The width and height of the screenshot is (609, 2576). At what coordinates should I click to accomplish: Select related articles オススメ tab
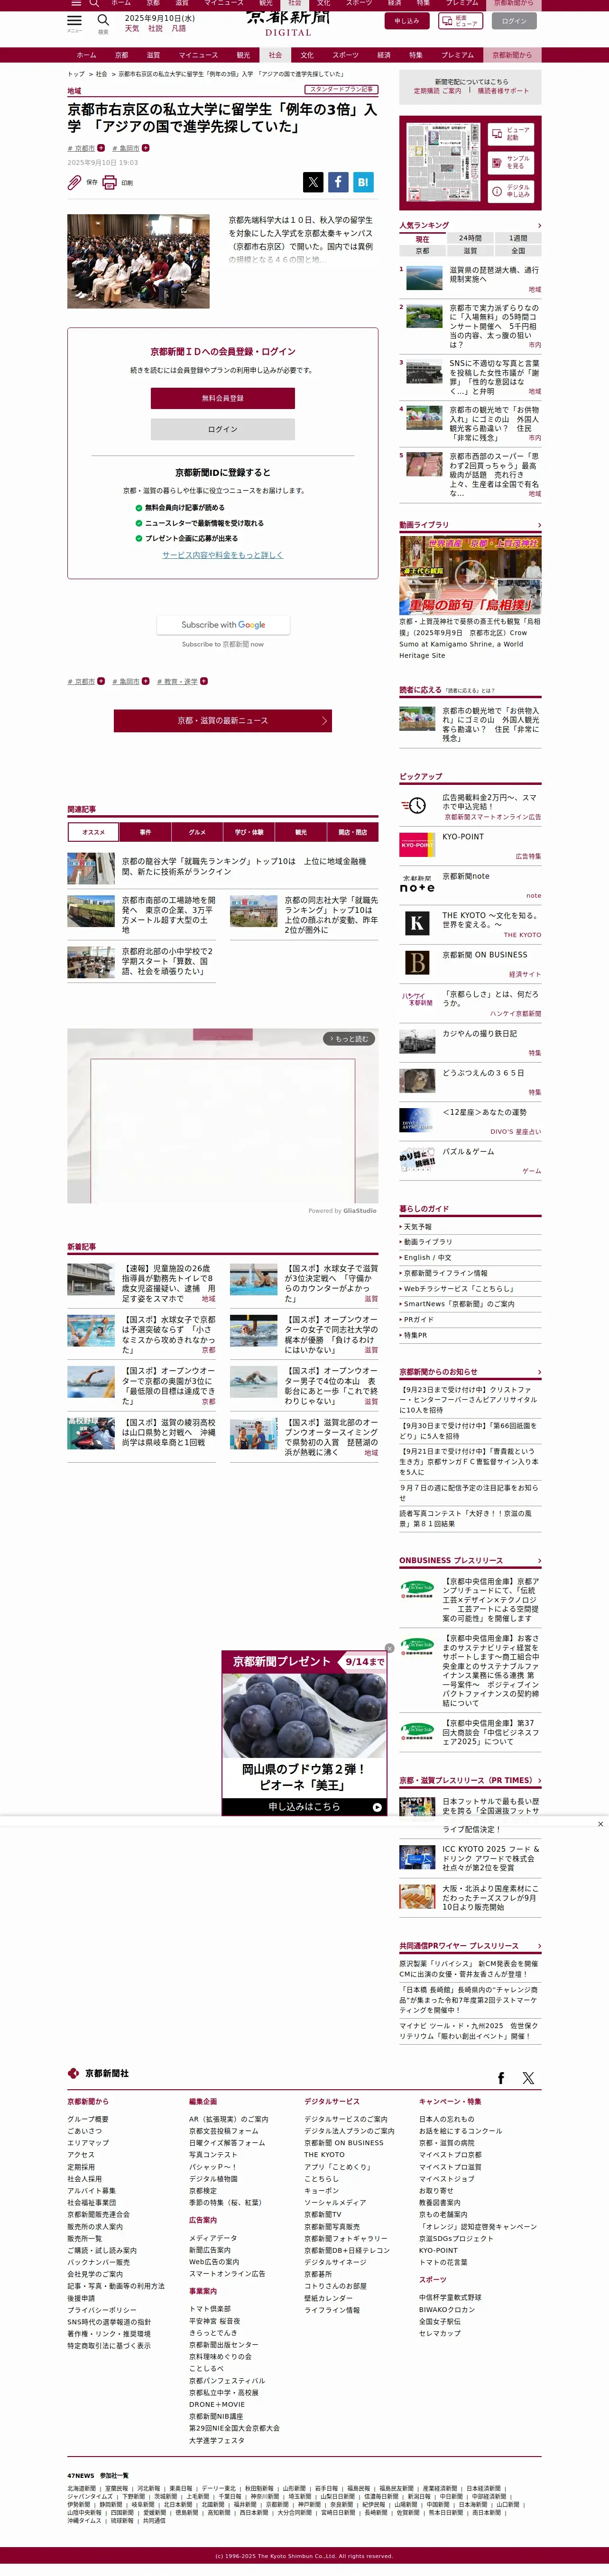(x=93, y=832)
